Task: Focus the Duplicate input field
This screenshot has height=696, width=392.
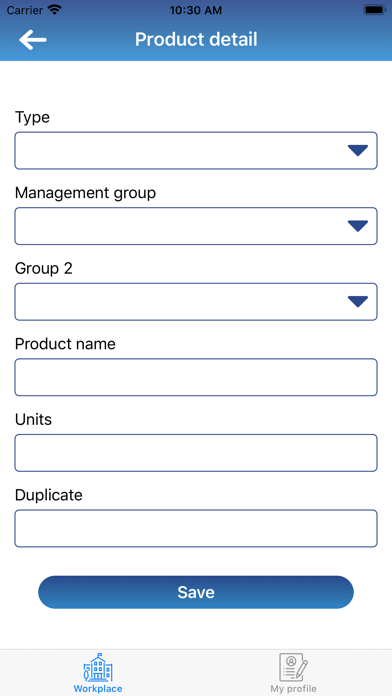Action: click(x=196, y=528)
